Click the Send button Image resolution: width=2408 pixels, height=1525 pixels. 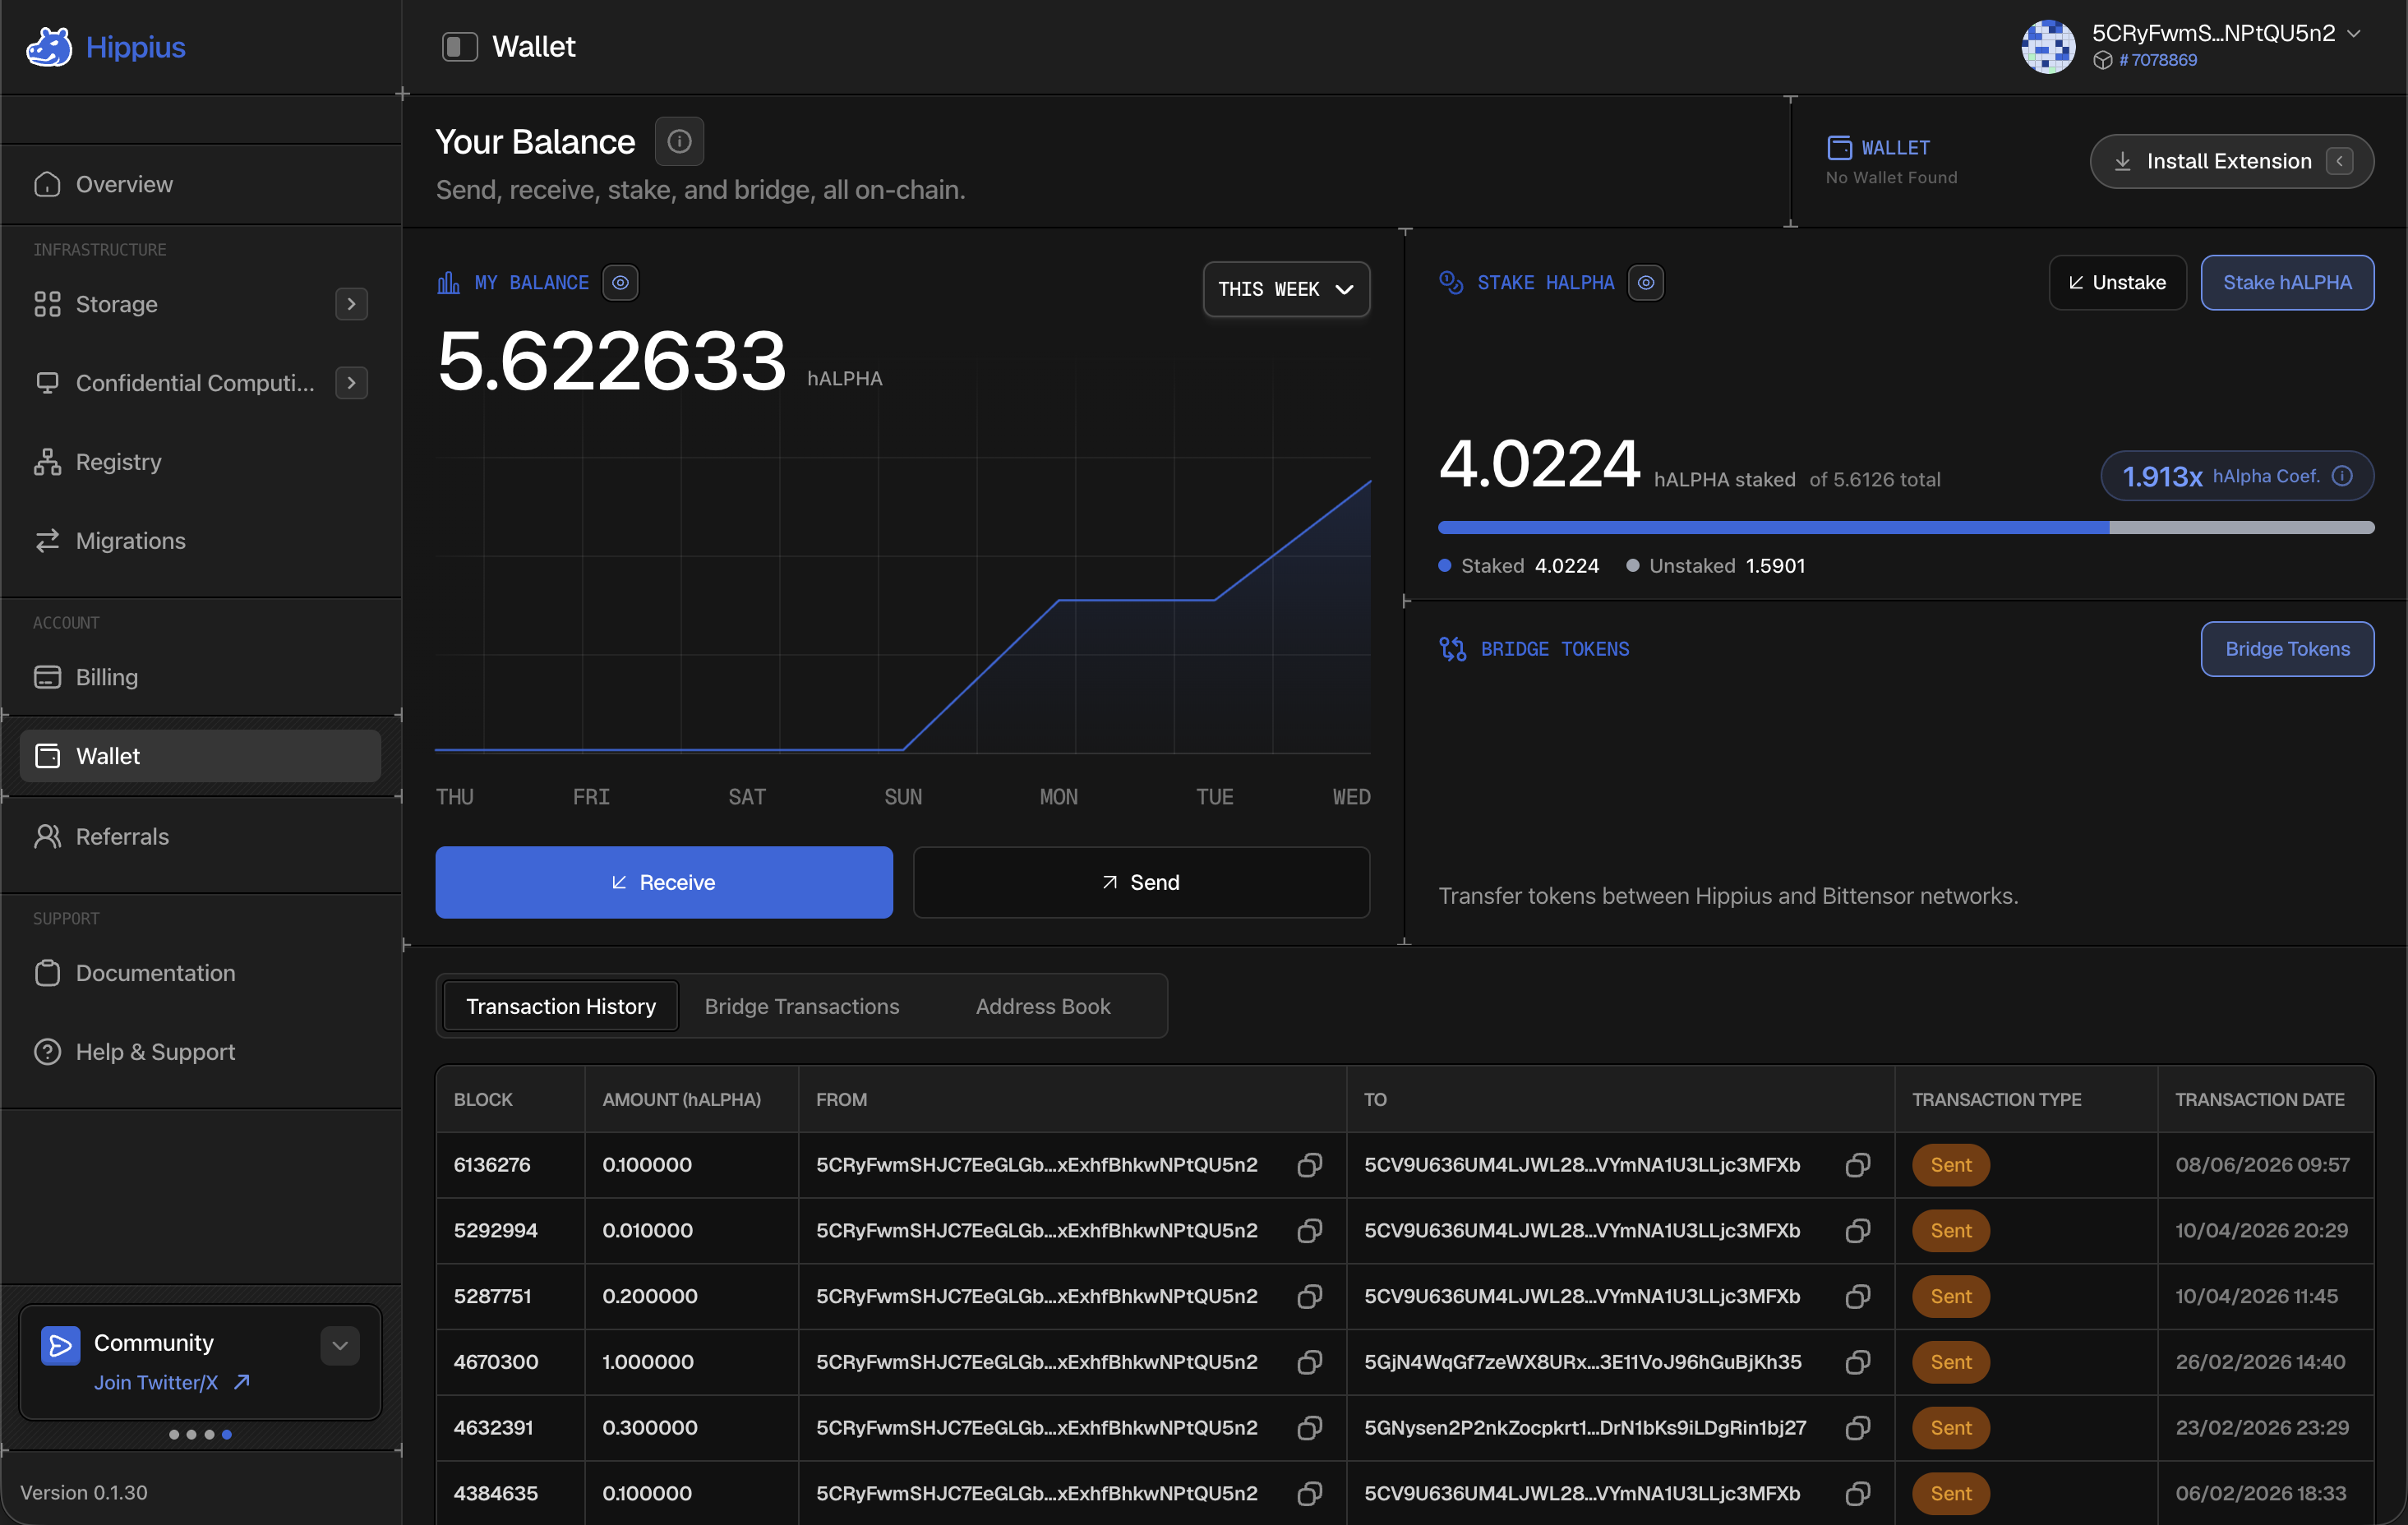(1141, 882)
